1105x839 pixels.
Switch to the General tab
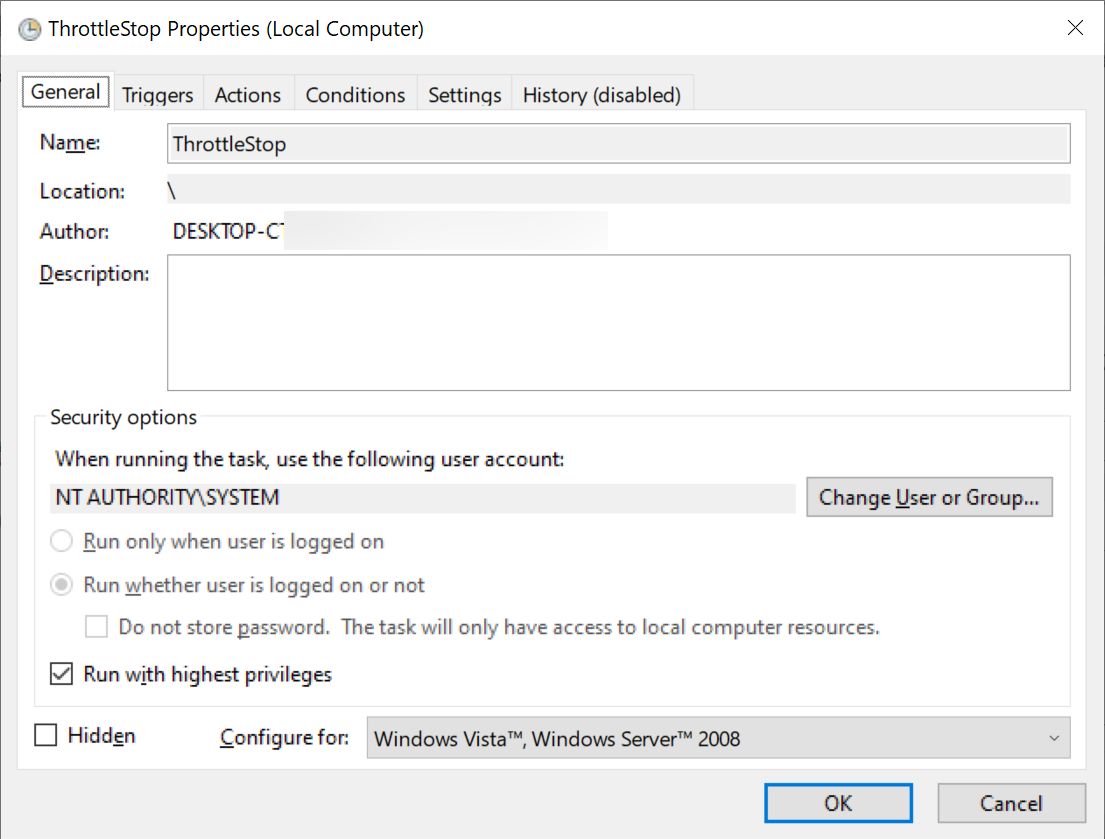[x=66, y=92]
